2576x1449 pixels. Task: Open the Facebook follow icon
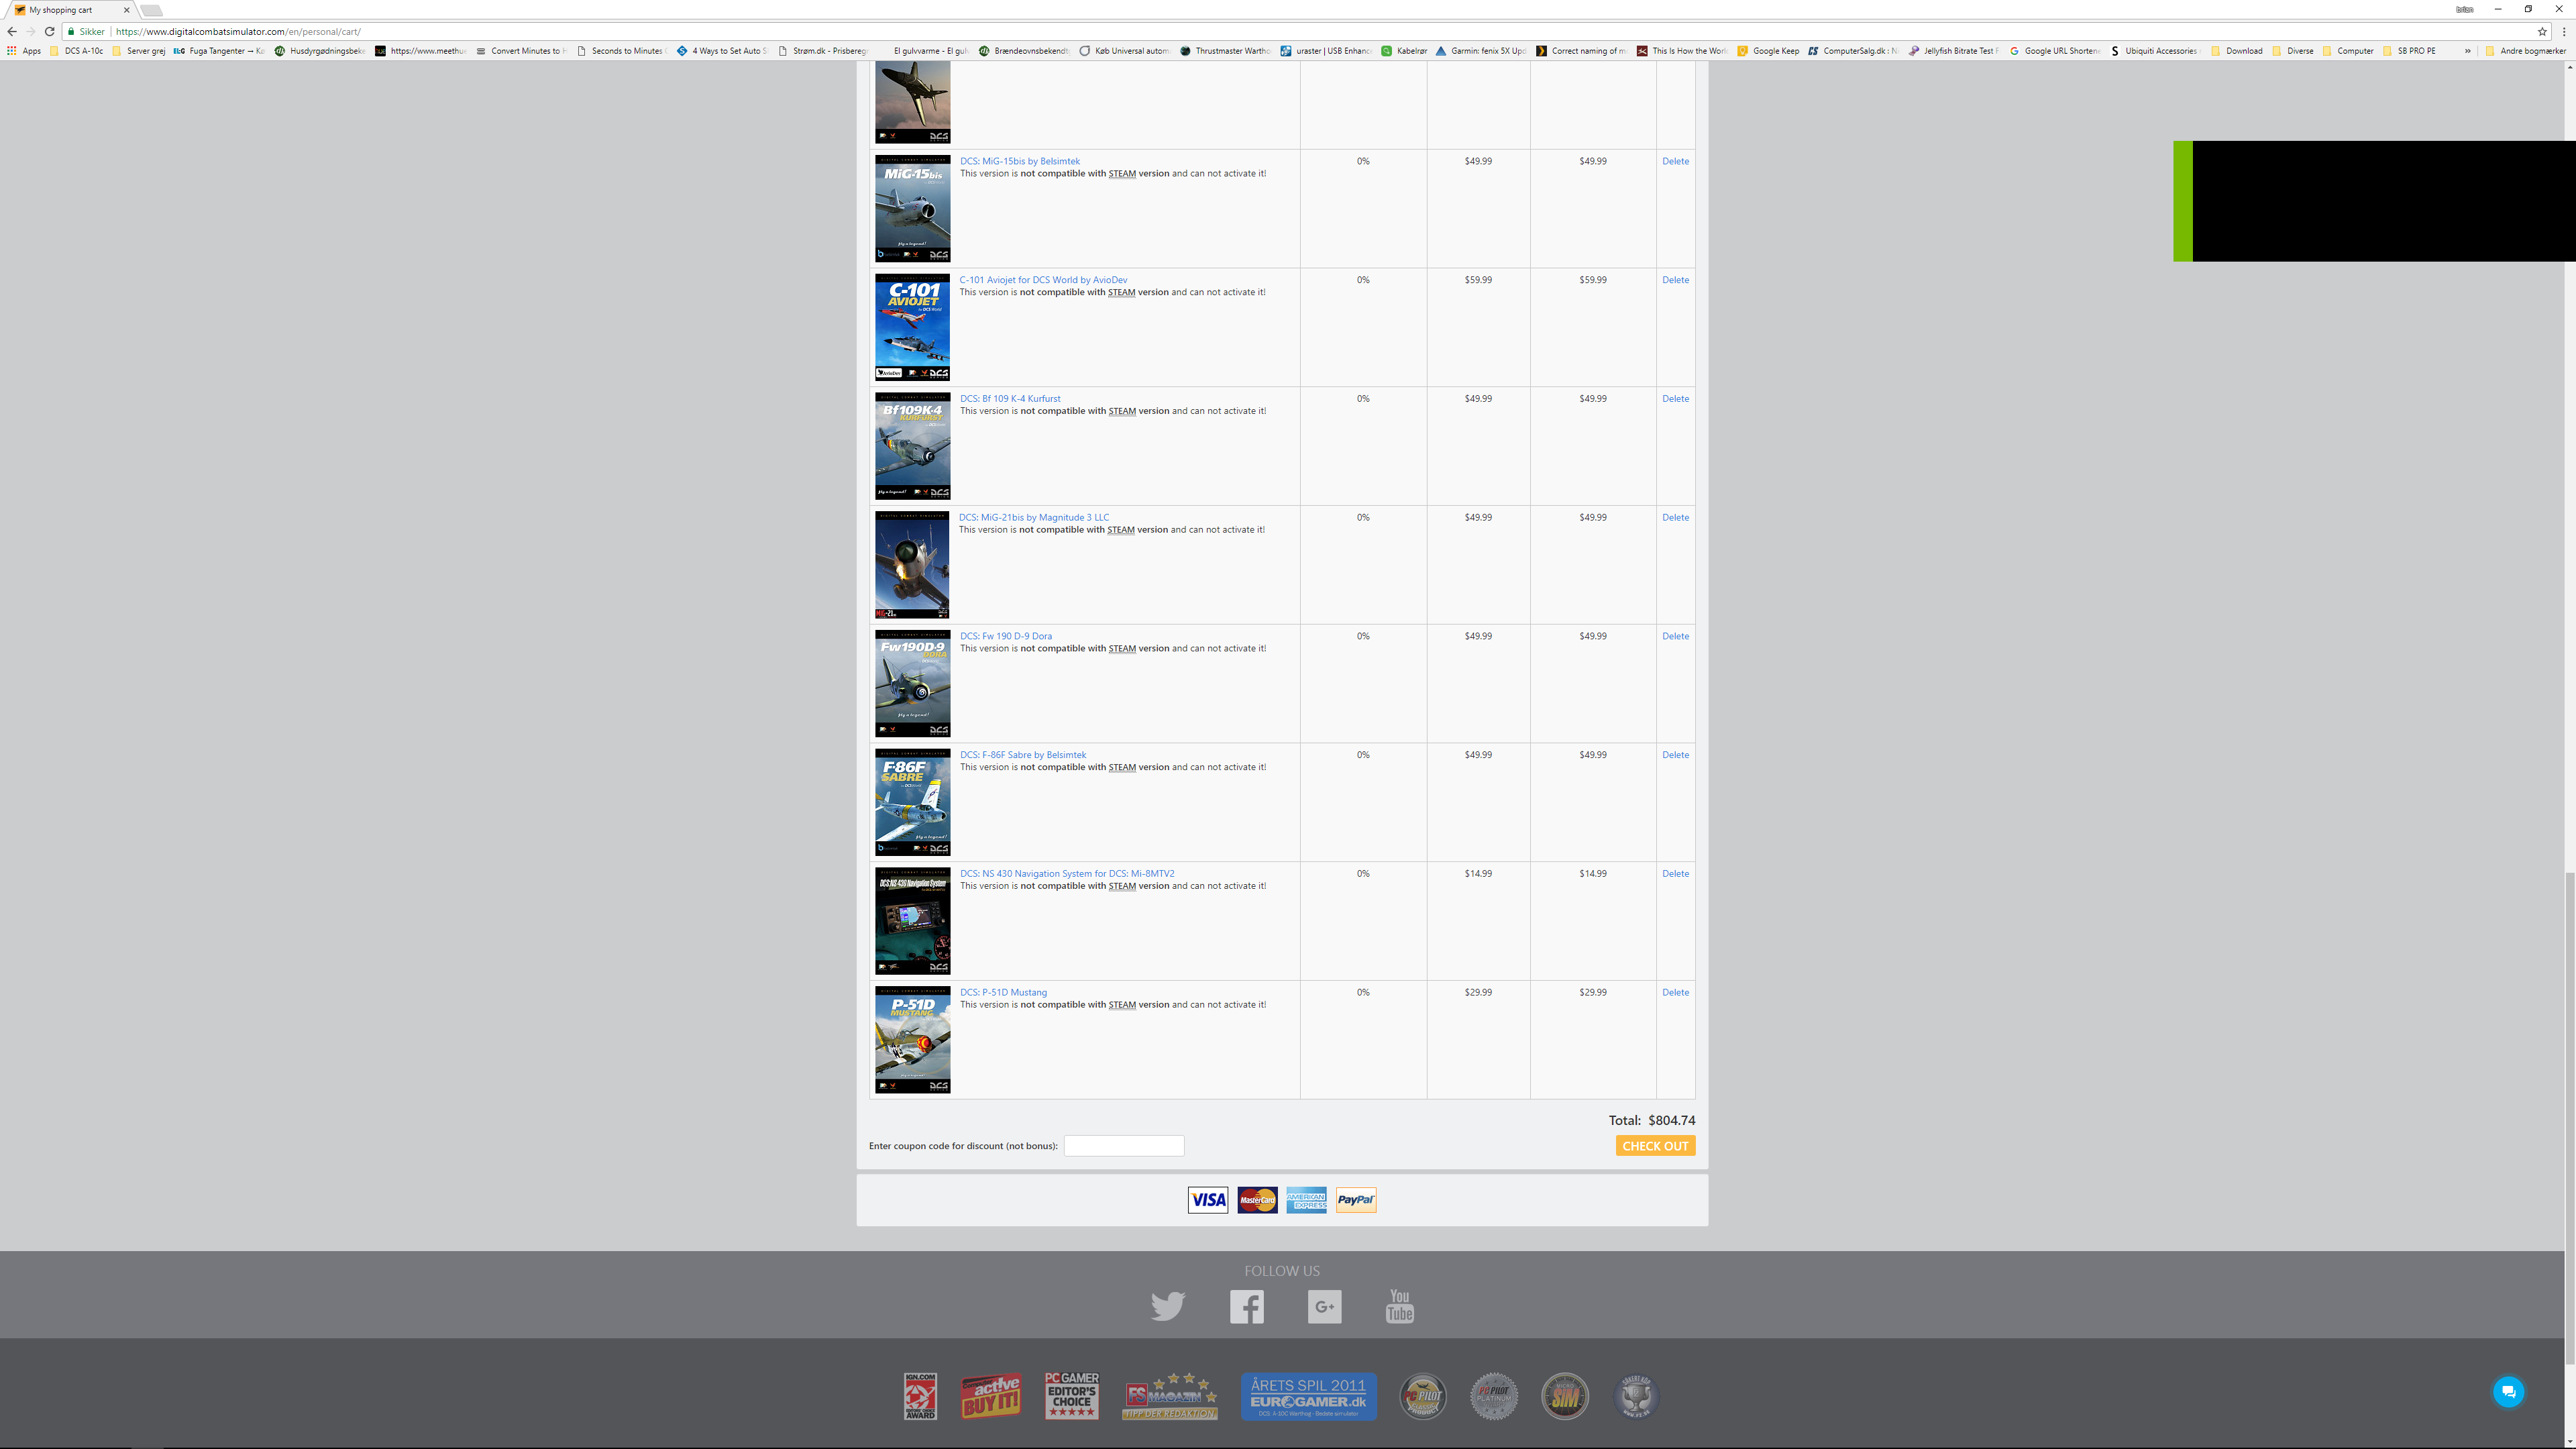point(1247,1306)
